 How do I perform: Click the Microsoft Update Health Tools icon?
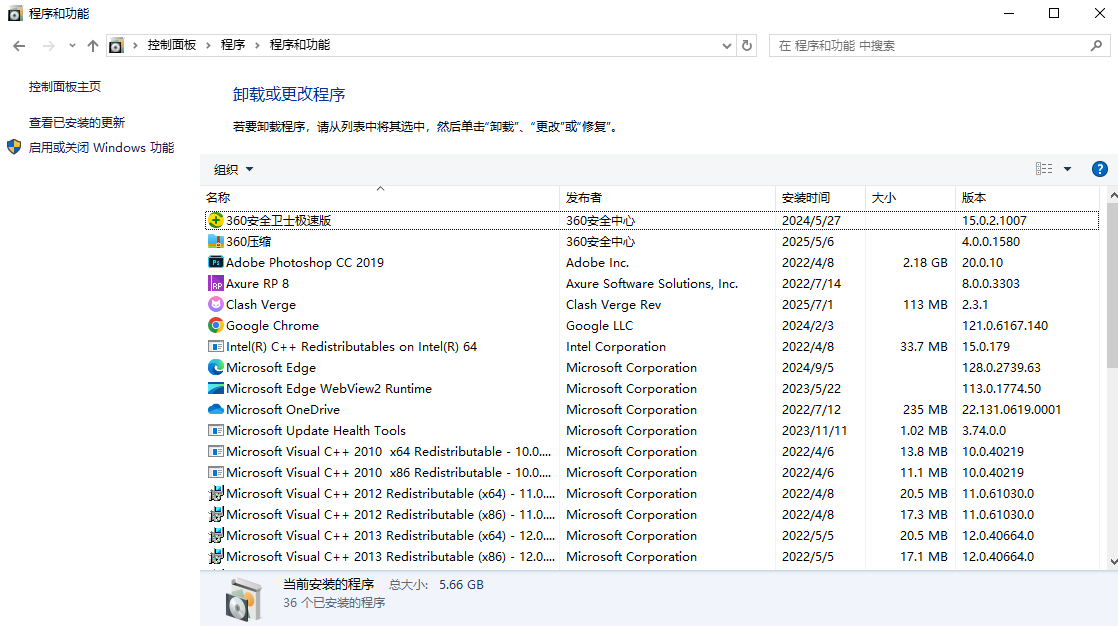point(215,431)
